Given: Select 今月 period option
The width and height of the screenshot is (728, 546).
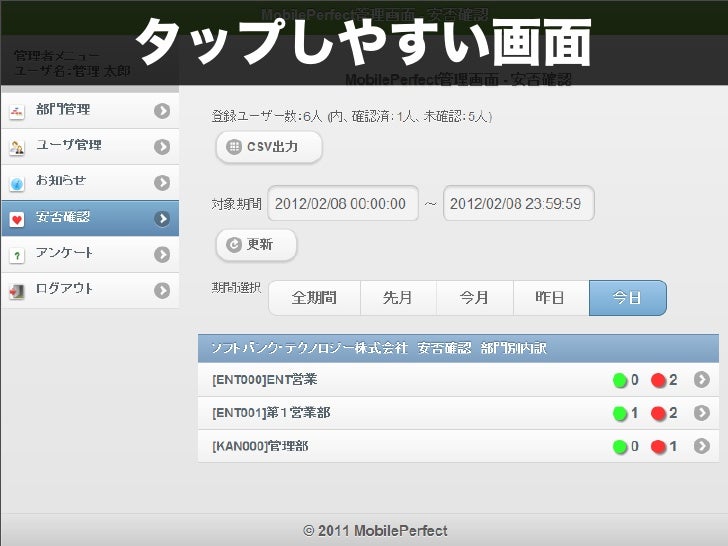Looking at the screenshot, I should (x=474, y=298).
